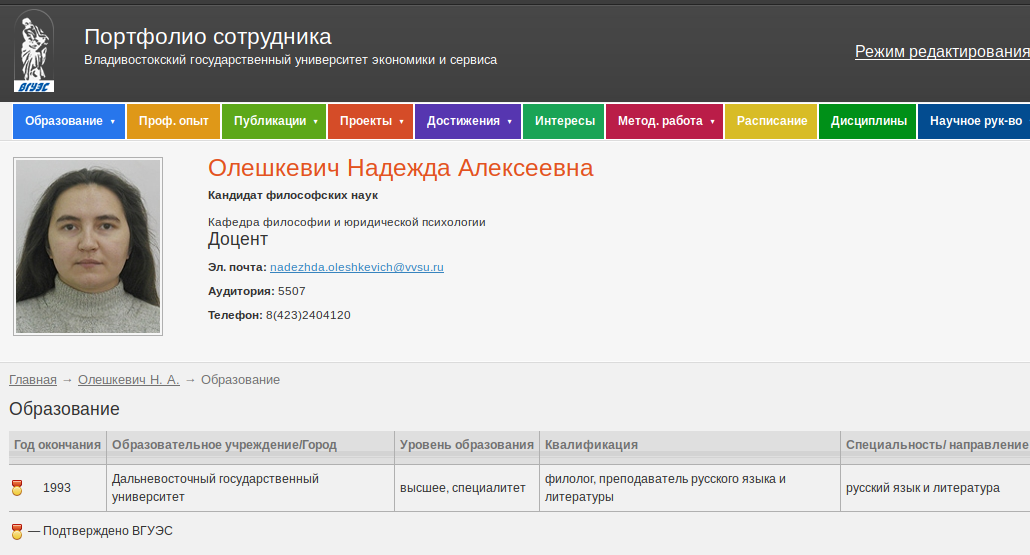Expand the Проекты dropdown menu
Image resolution: width=1030 pixels, height=555 pixels.
pos(370,121)
